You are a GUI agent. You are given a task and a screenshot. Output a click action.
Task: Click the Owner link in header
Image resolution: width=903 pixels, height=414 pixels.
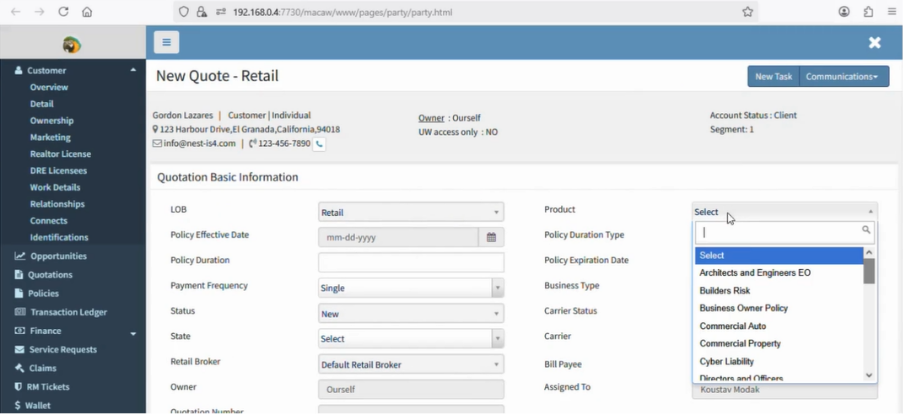(431, 118)
